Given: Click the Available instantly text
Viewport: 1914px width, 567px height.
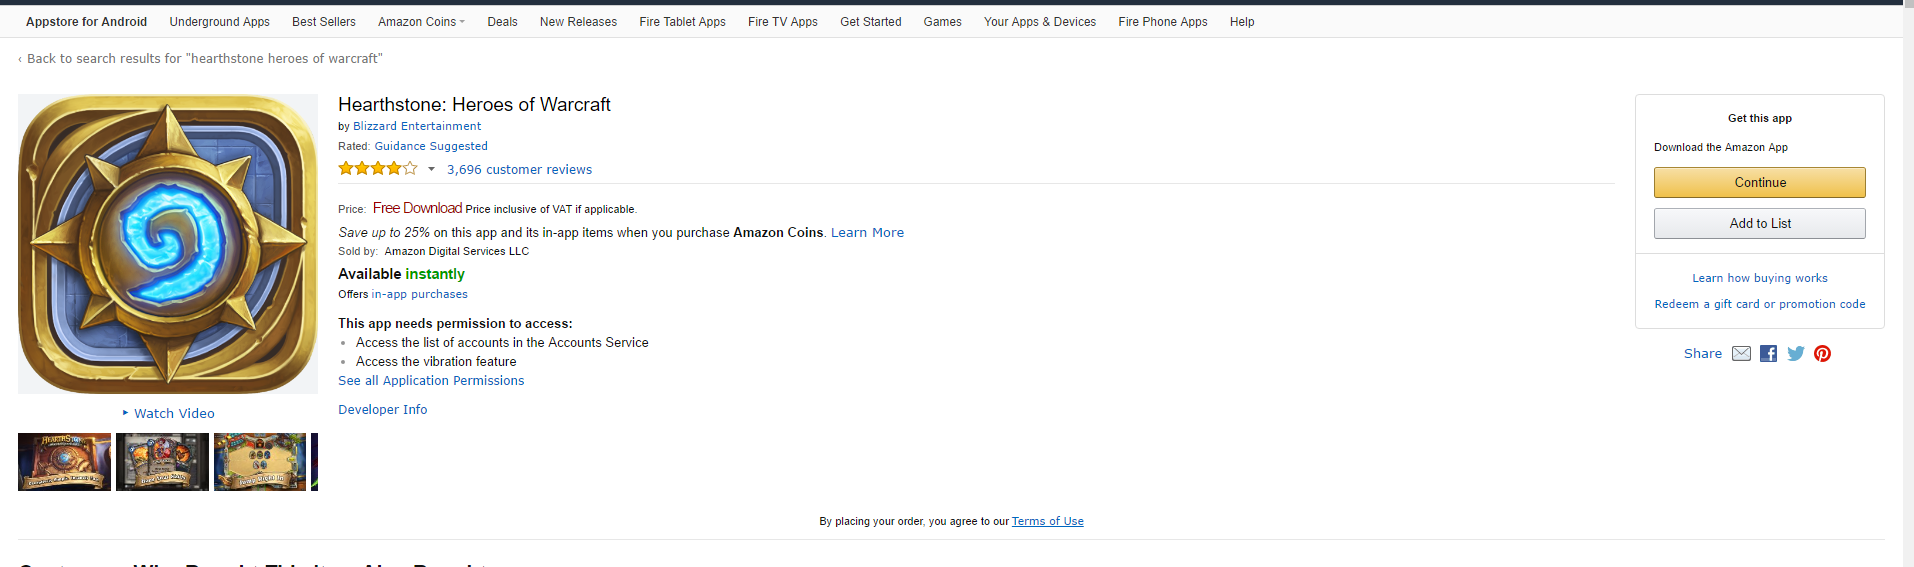Looking at the screenshot, I should [401, 273].
